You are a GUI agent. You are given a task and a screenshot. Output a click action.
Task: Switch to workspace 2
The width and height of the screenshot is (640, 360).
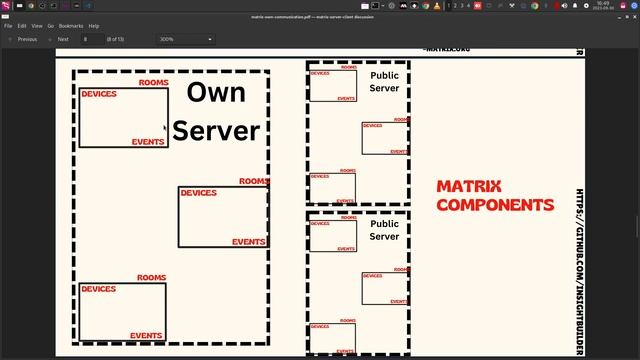click(x=456, y=6)
